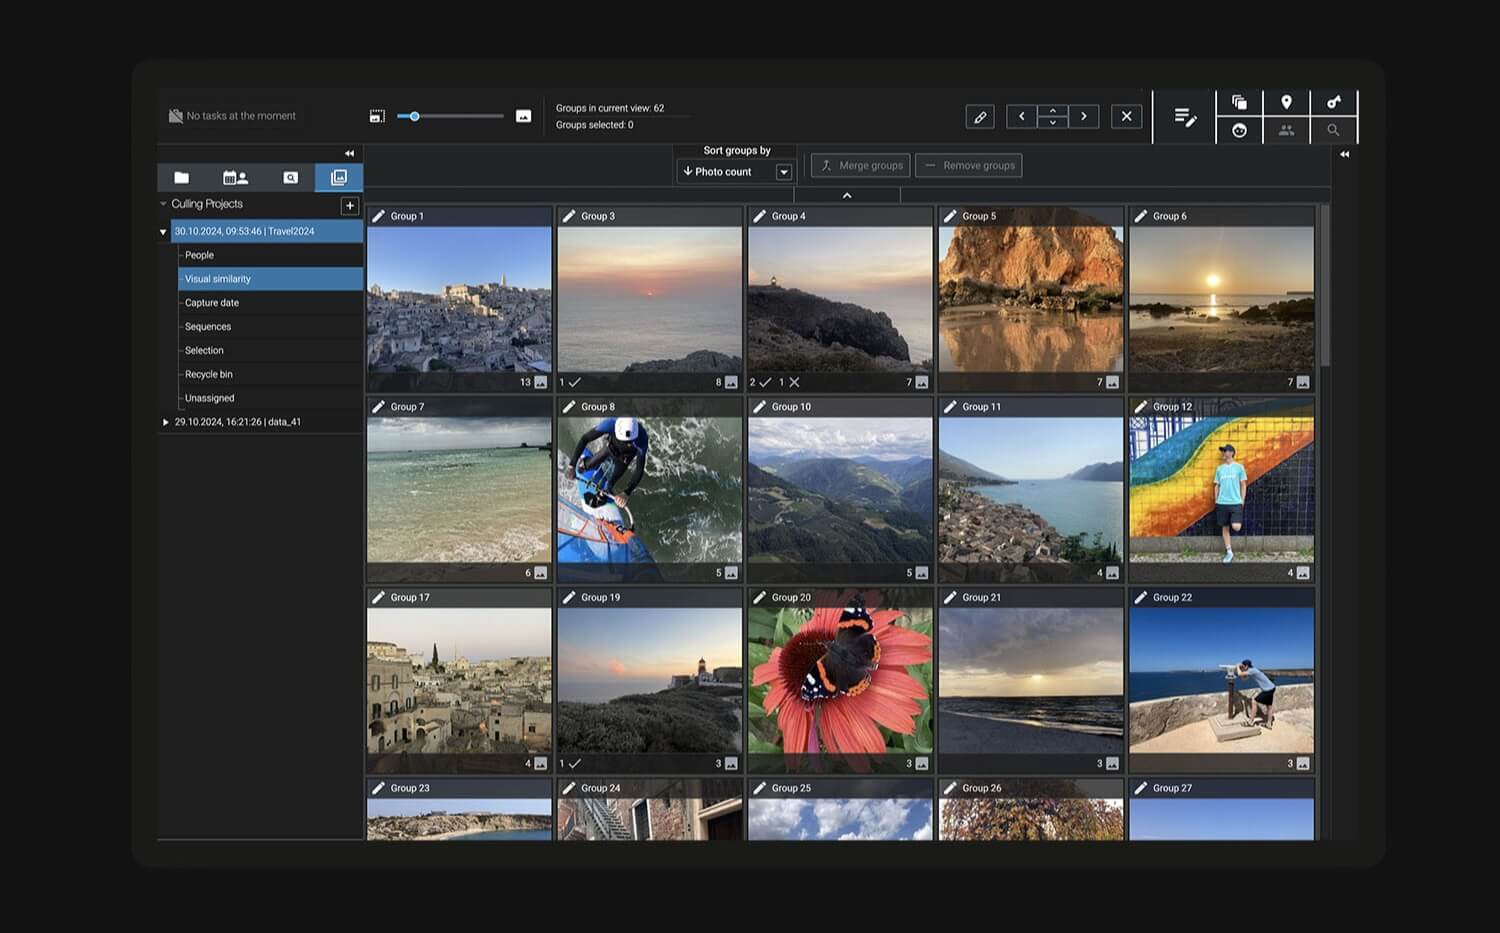Image resolution: width=1500 pixels, height=933 pixels.
Task: Click the groups grid vertical scrollbar
Action: pos(1325,285)
